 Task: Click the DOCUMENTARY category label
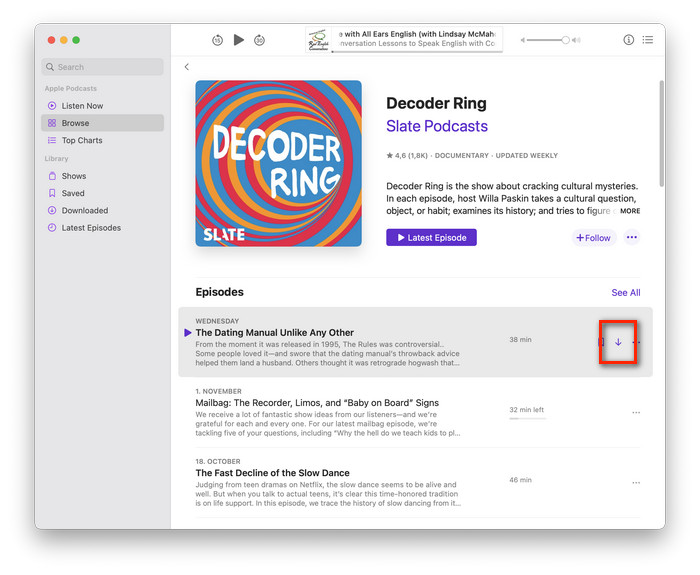pos(462,156)
